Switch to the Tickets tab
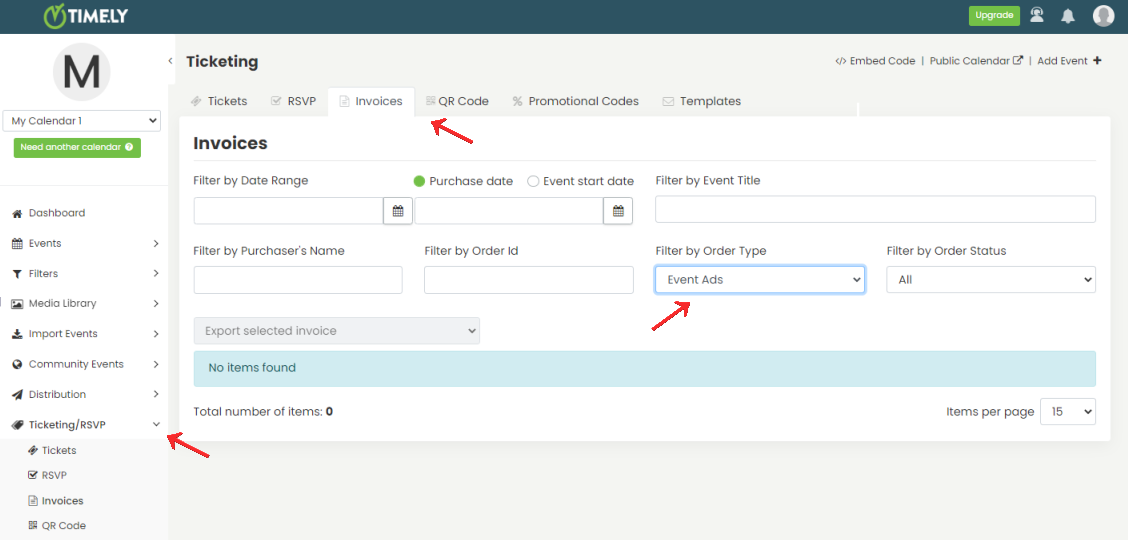 coord(219,101)
